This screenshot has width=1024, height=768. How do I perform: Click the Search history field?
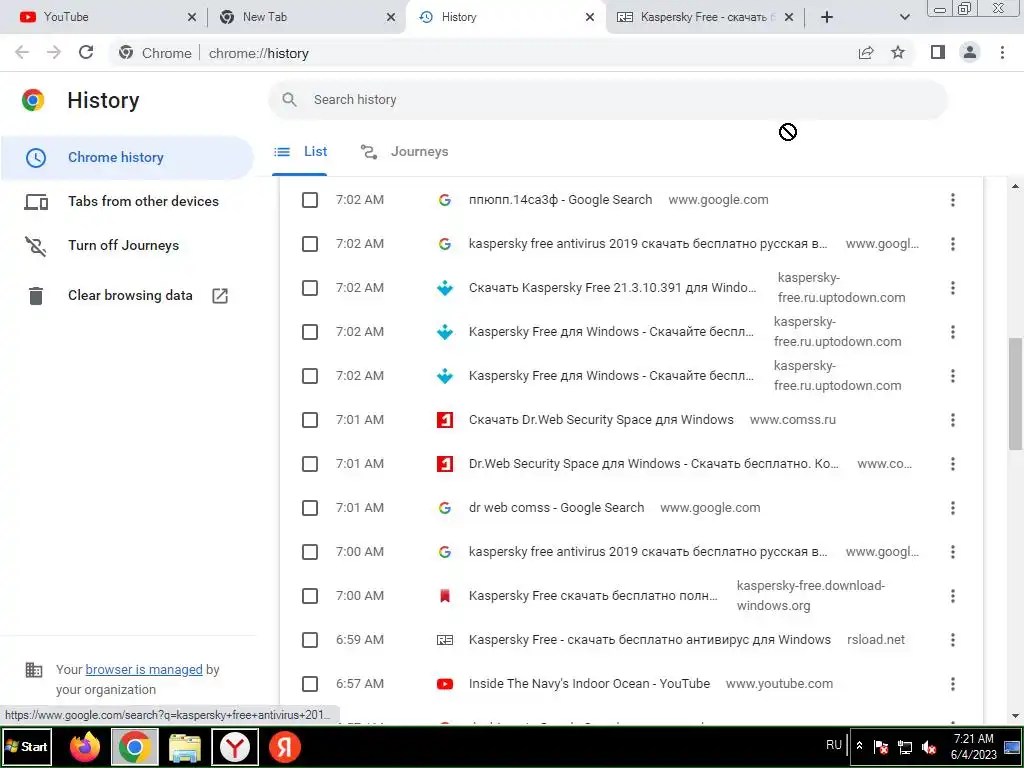608,100
